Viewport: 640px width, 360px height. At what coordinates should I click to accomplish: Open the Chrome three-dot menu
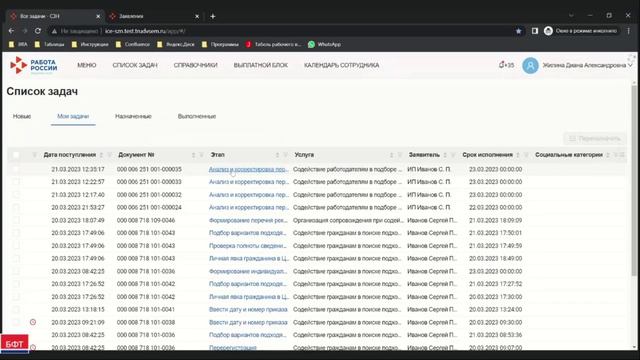coord(629,31)
